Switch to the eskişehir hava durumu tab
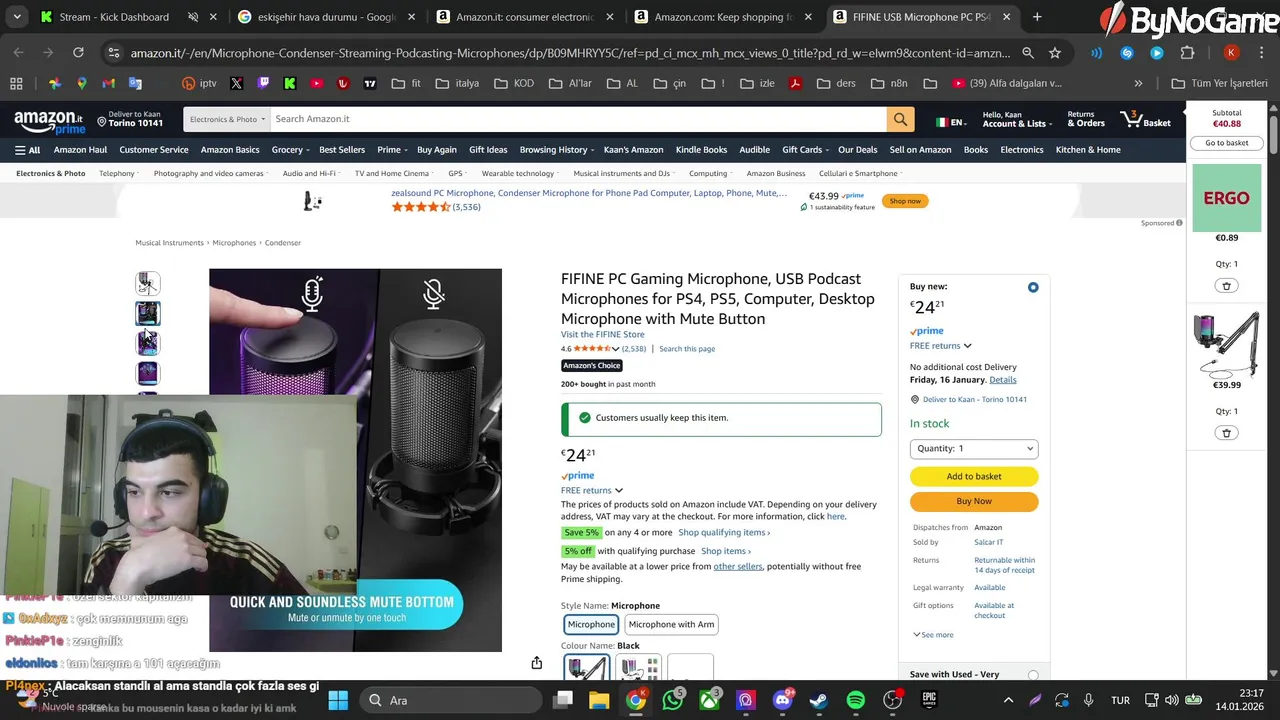Image resolution: width=1280 pixels, height=720 pixels. (326, 17)
